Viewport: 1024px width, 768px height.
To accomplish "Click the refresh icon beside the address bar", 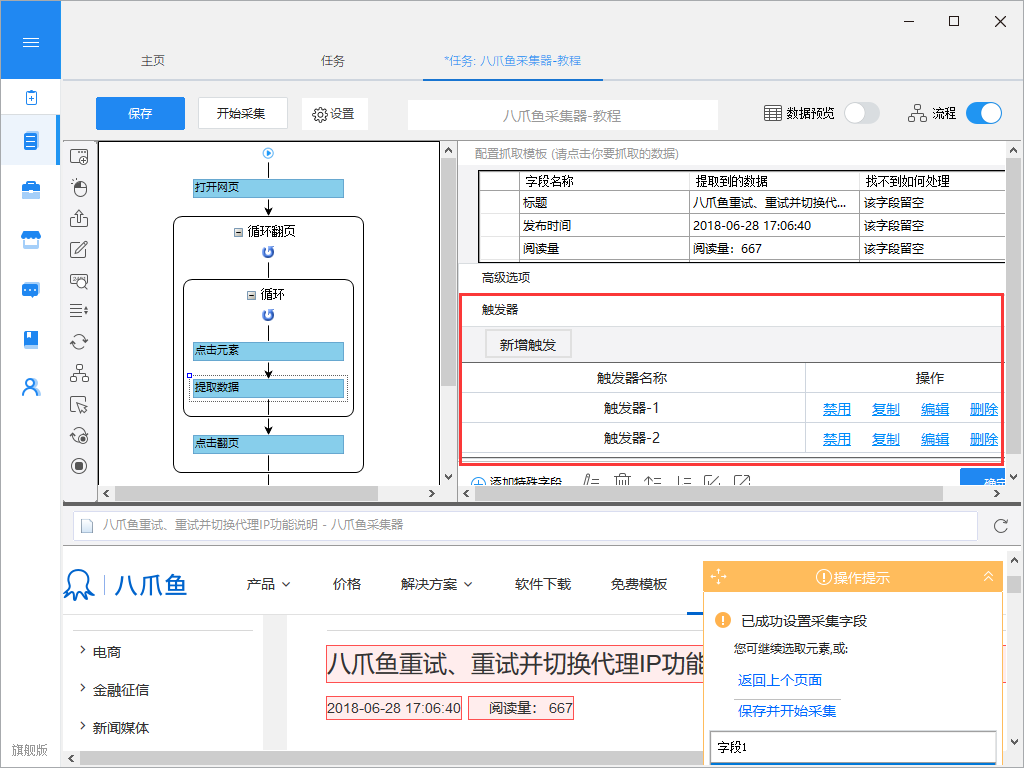I will (x=1000, y=526).
